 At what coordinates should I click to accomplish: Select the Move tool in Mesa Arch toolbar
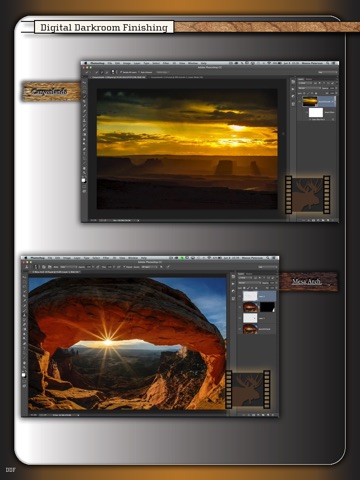[x=24, y=277]
